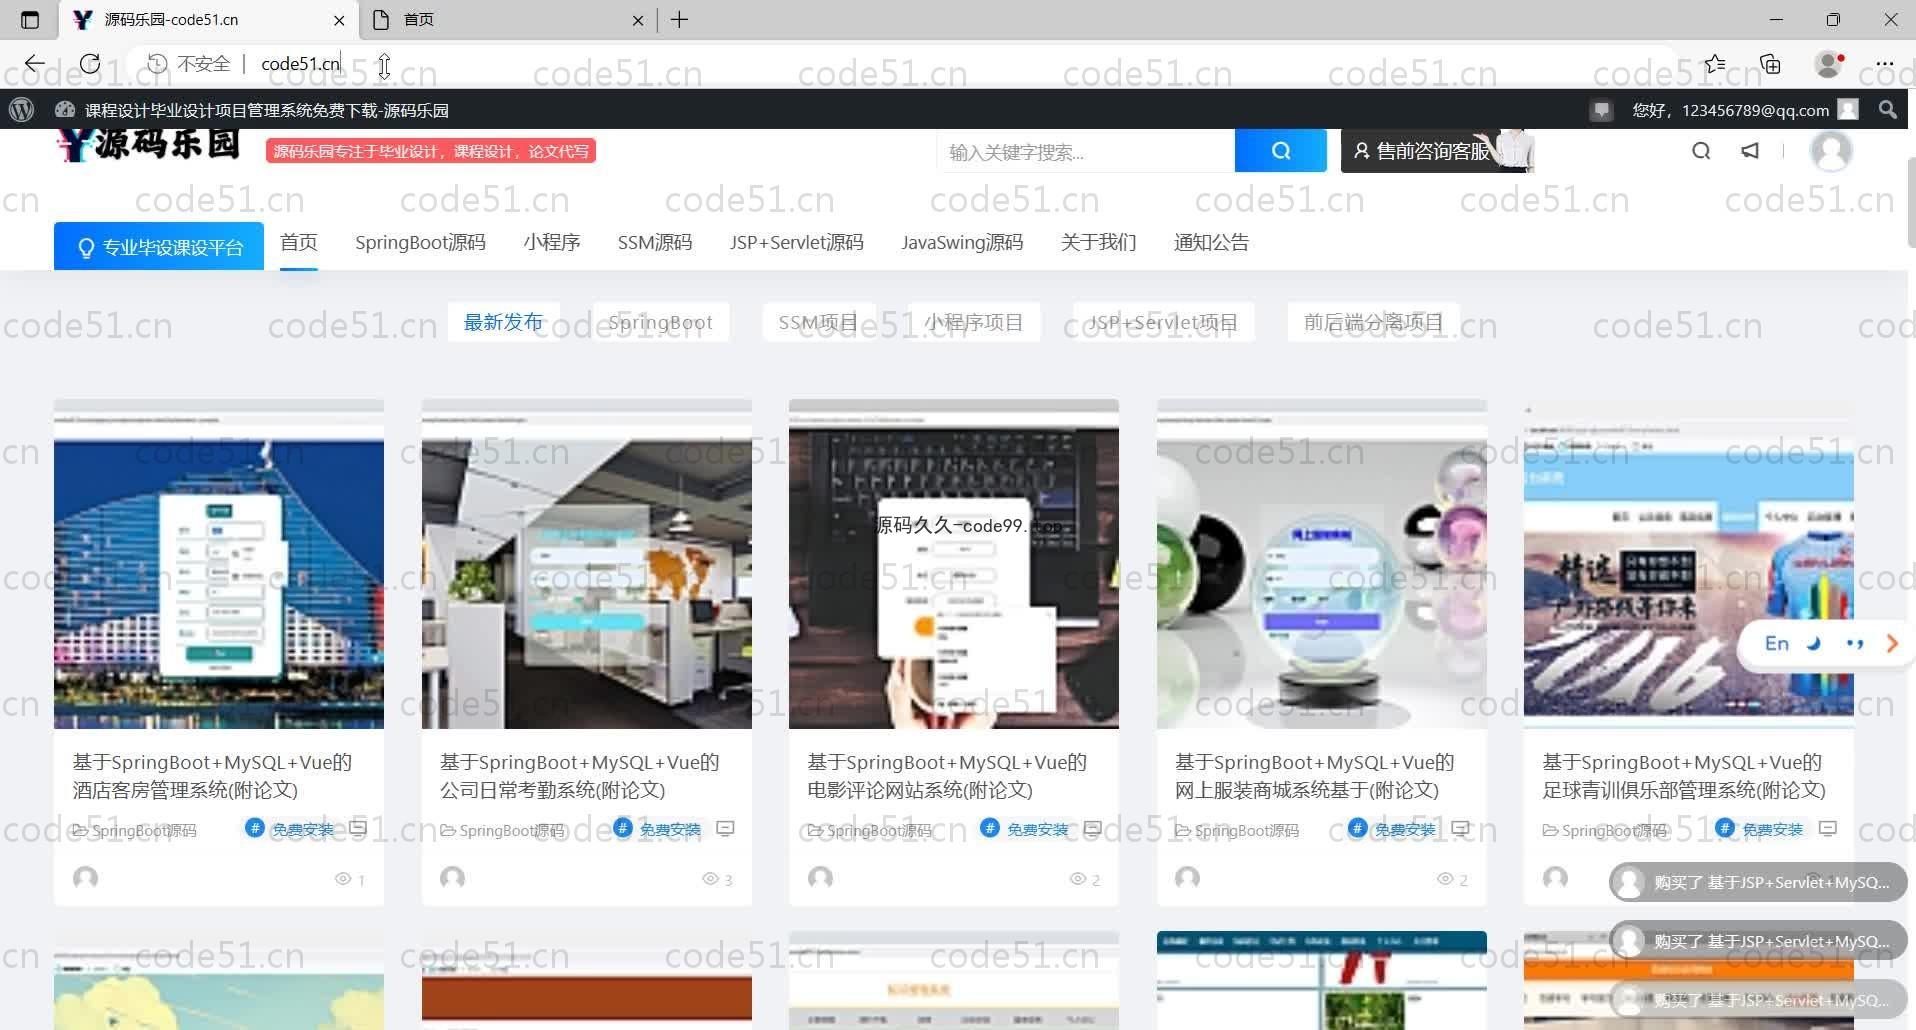Viewport: 1916px width, 1030px height.
Task: Select the 小程序项目 filter tab
Action: pos(974,322)
